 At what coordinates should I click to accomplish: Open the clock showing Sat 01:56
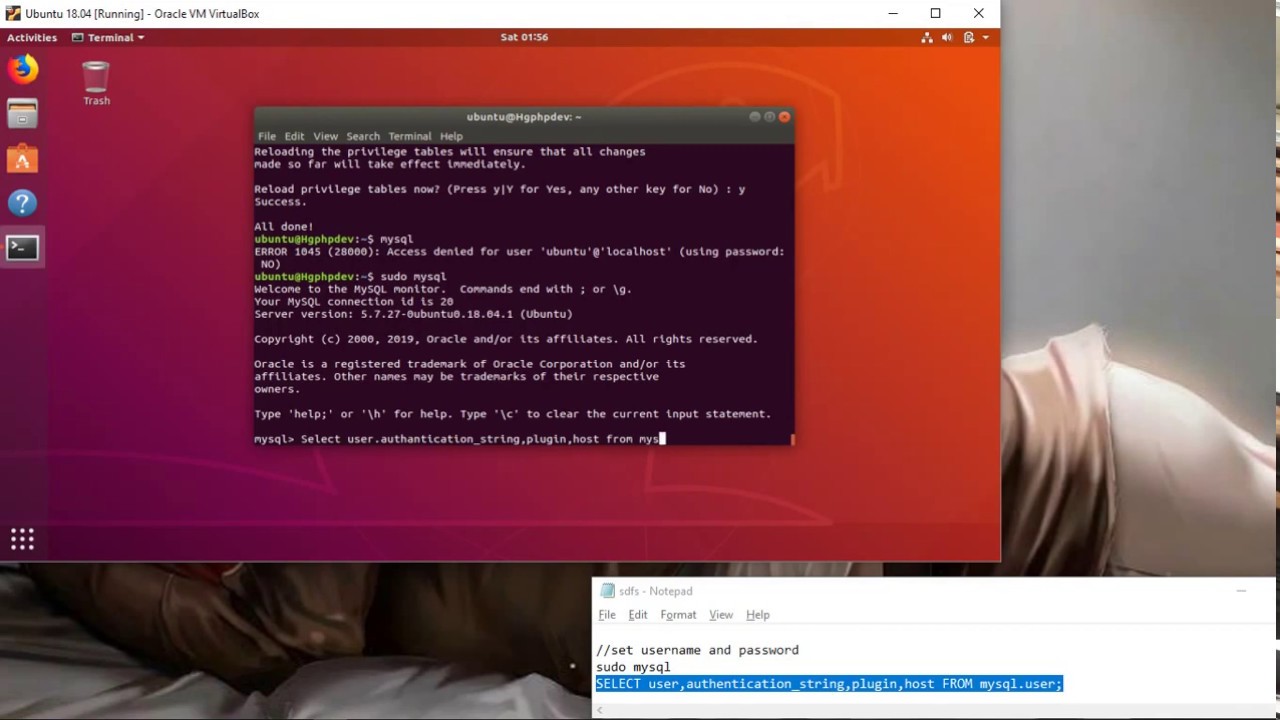[x=524, y=37]
